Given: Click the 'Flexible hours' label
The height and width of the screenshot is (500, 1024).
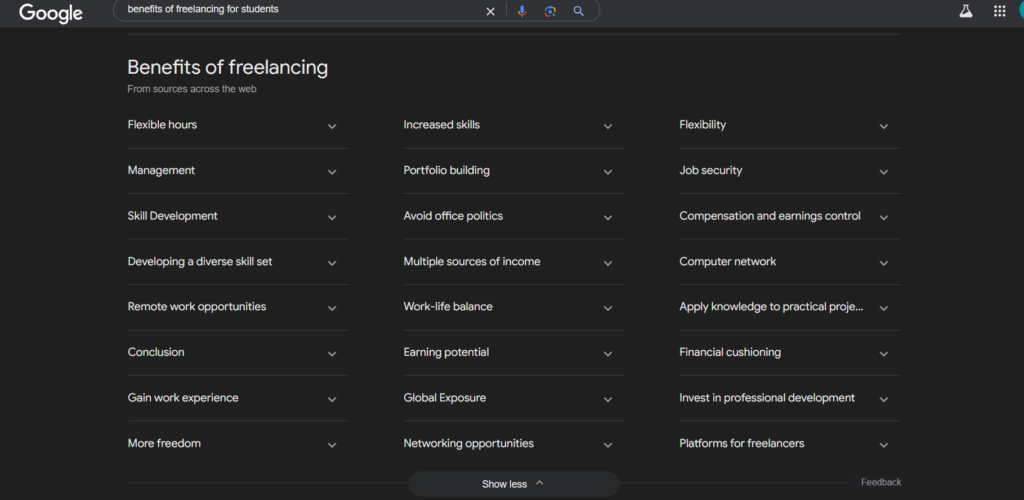Looking at the screenshot, I should (x=162, y=125).
